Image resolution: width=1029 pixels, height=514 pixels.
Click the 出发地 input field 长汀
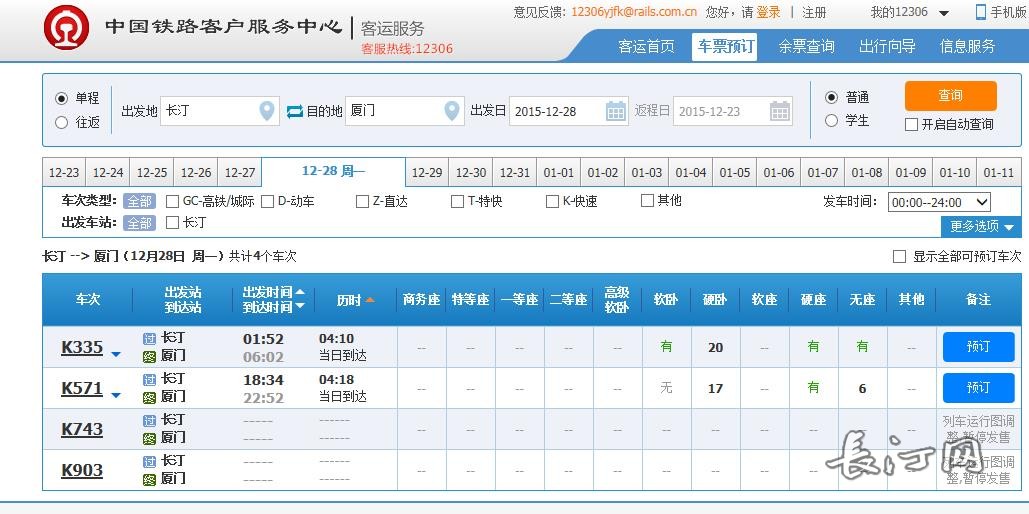(x=220, y=111)
